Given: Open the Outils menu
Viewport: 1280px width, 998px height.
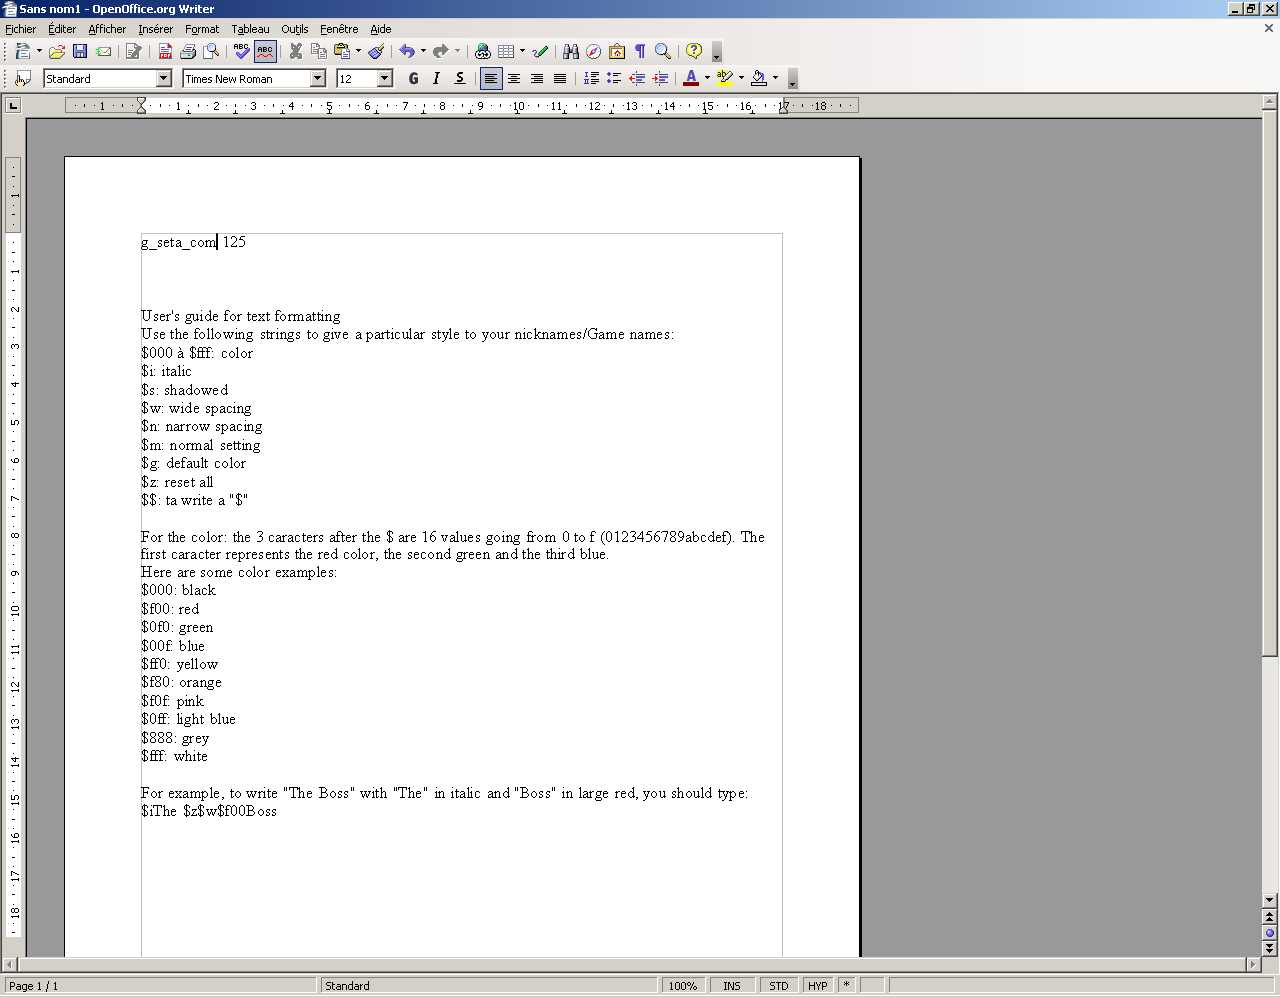Looking at the screenshot, I should coord(295,29).
